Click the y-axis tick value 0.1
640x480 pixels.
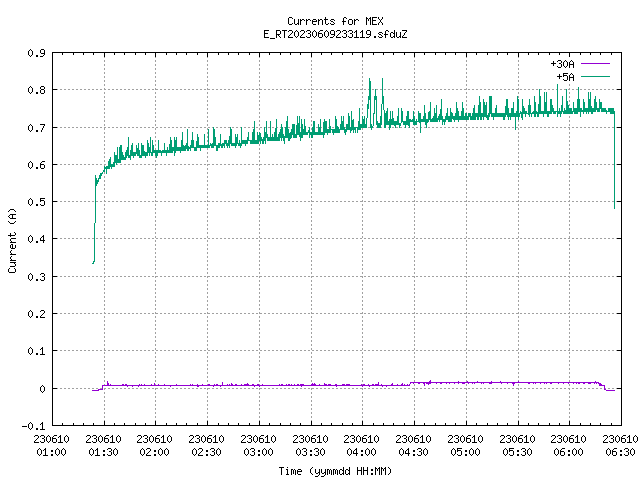(36, 351)
